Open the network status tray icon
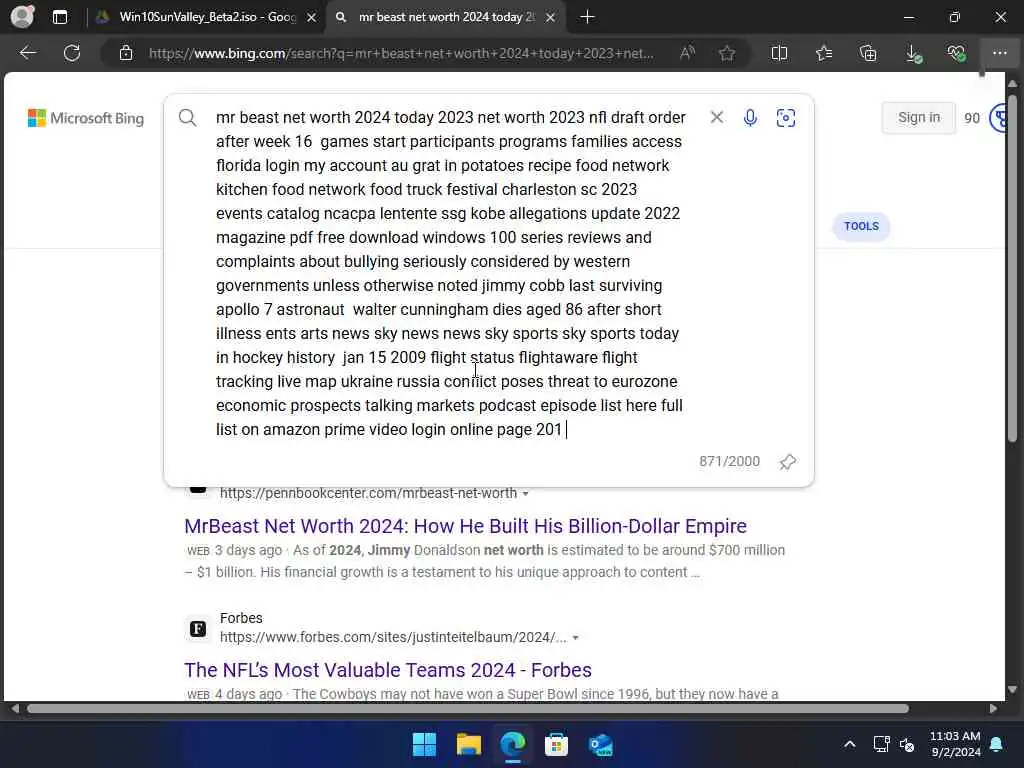 [x=881, y=744]
